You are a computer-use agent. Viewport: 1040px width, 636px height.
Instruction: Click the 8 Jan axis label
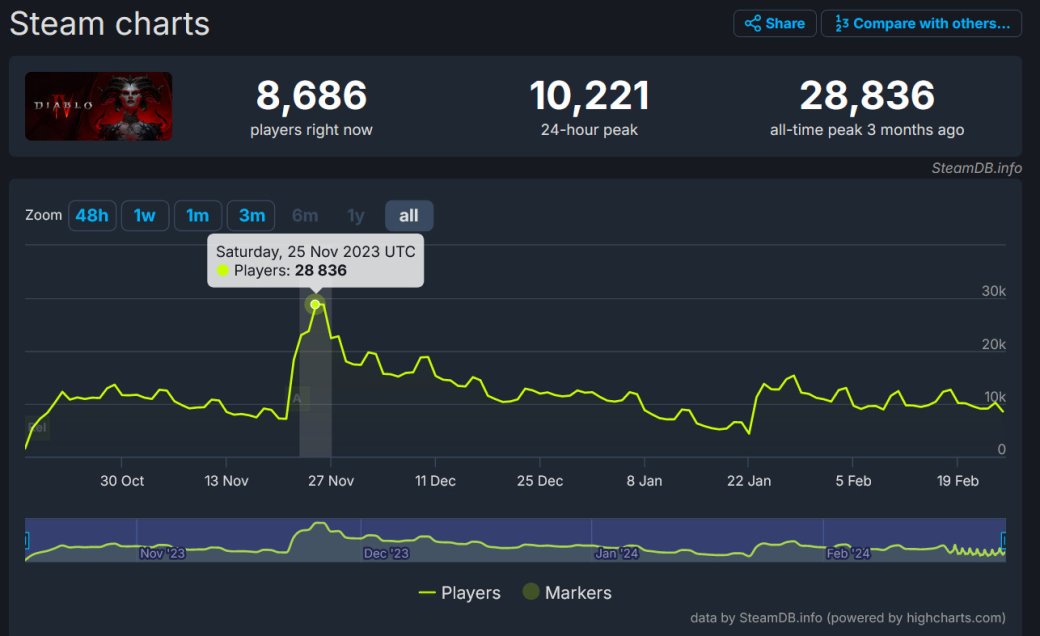coord(644,481)
